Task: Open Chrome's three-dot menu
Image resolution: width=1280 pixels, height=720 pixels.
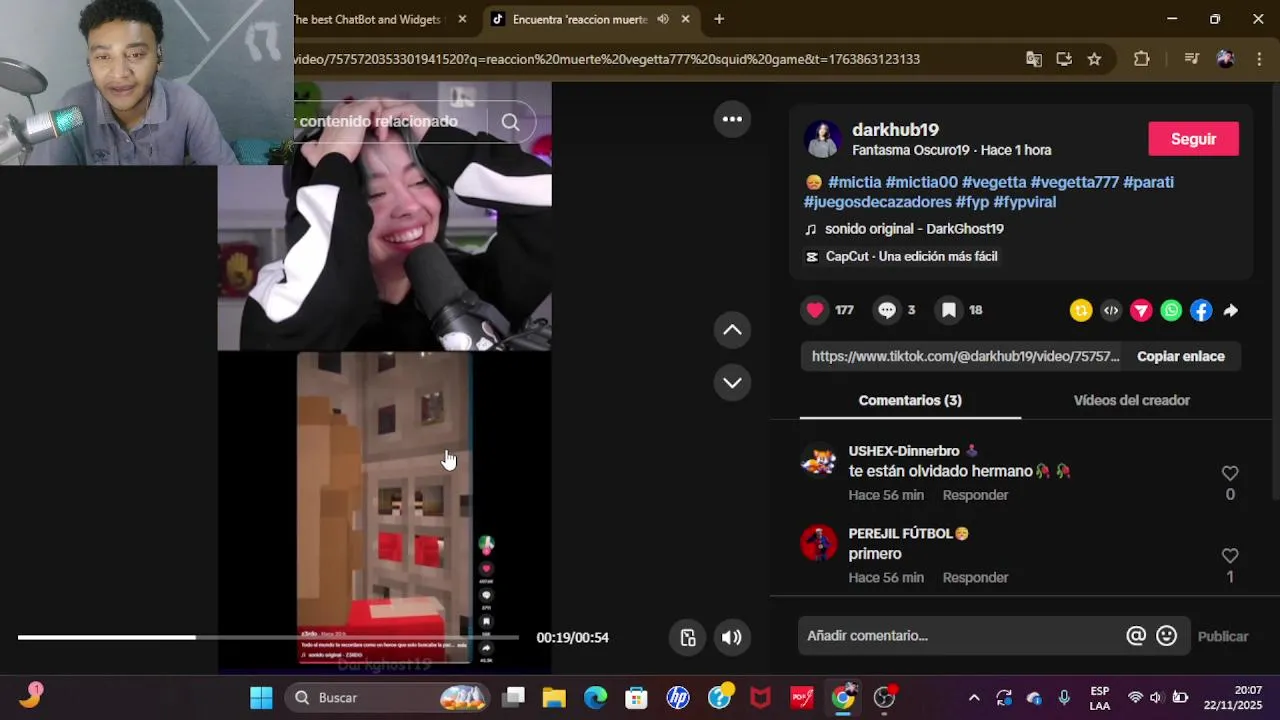Action: tap(1259, 59)
